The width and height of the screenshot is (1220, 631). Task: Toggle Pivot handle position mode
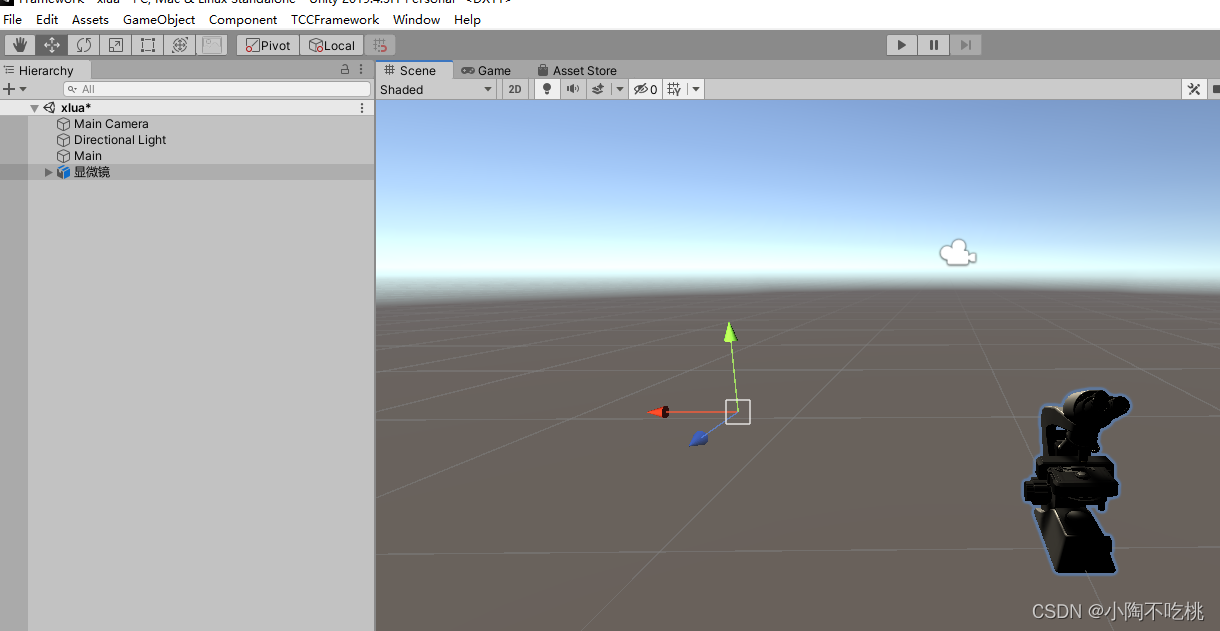[x=267, y=44]
